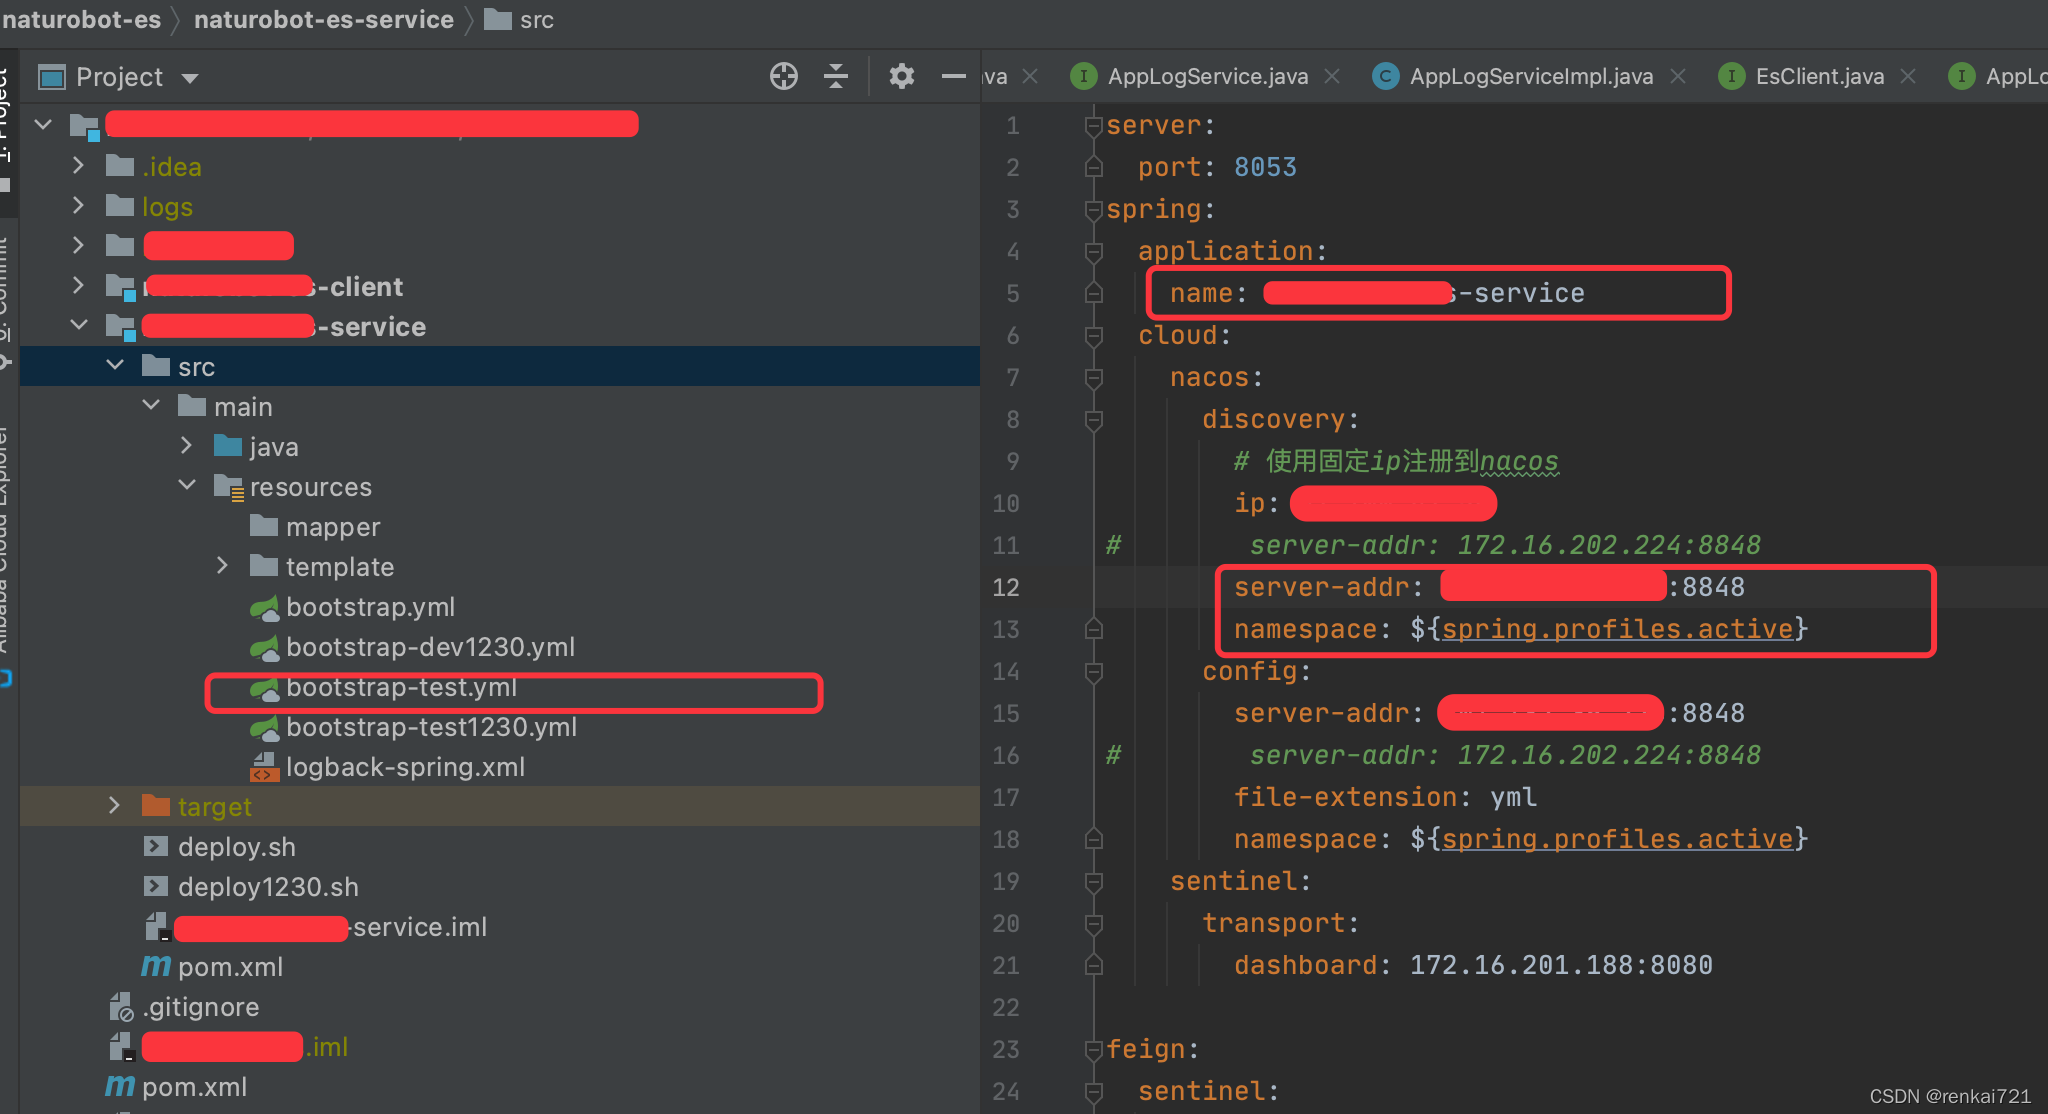The height and width of the screenshot is (1114, 2048).
Task: Click spring.profiles.active on line 13
Action: click(x=1617, y=629)
